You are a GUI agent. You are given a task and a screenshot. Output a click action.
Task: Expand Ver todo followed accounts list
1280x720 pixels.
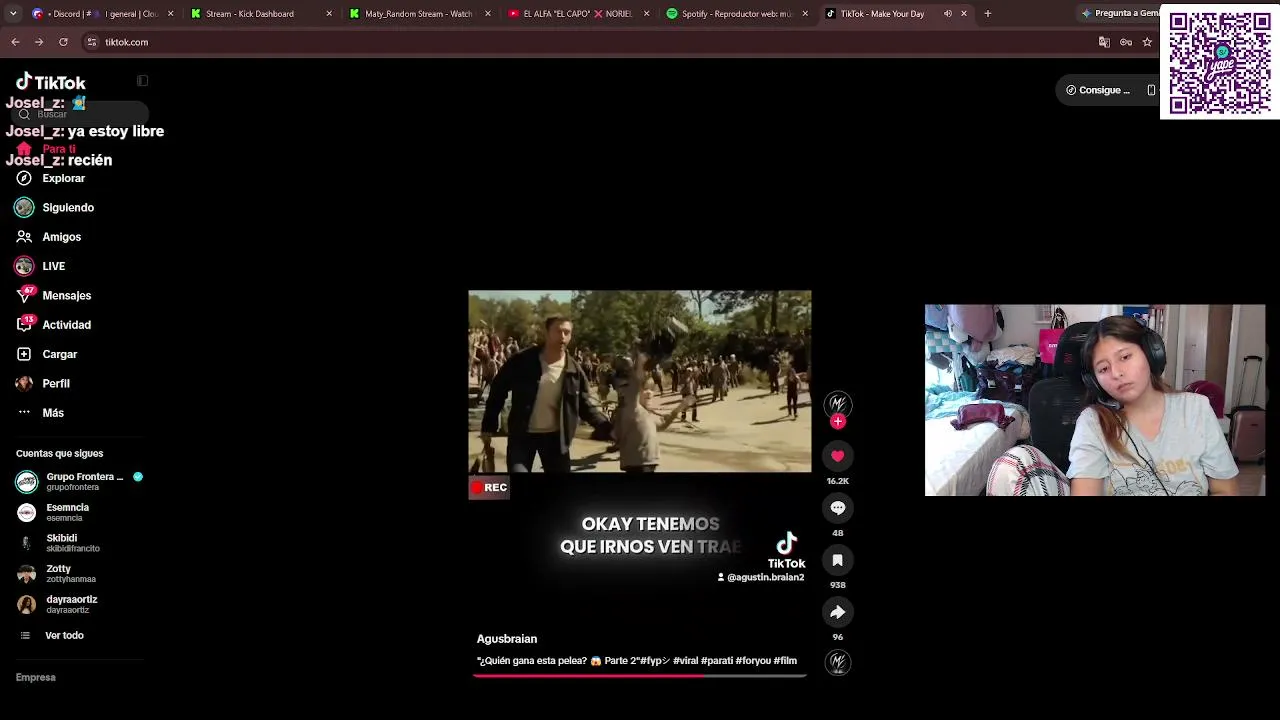(x=64, y=636)
